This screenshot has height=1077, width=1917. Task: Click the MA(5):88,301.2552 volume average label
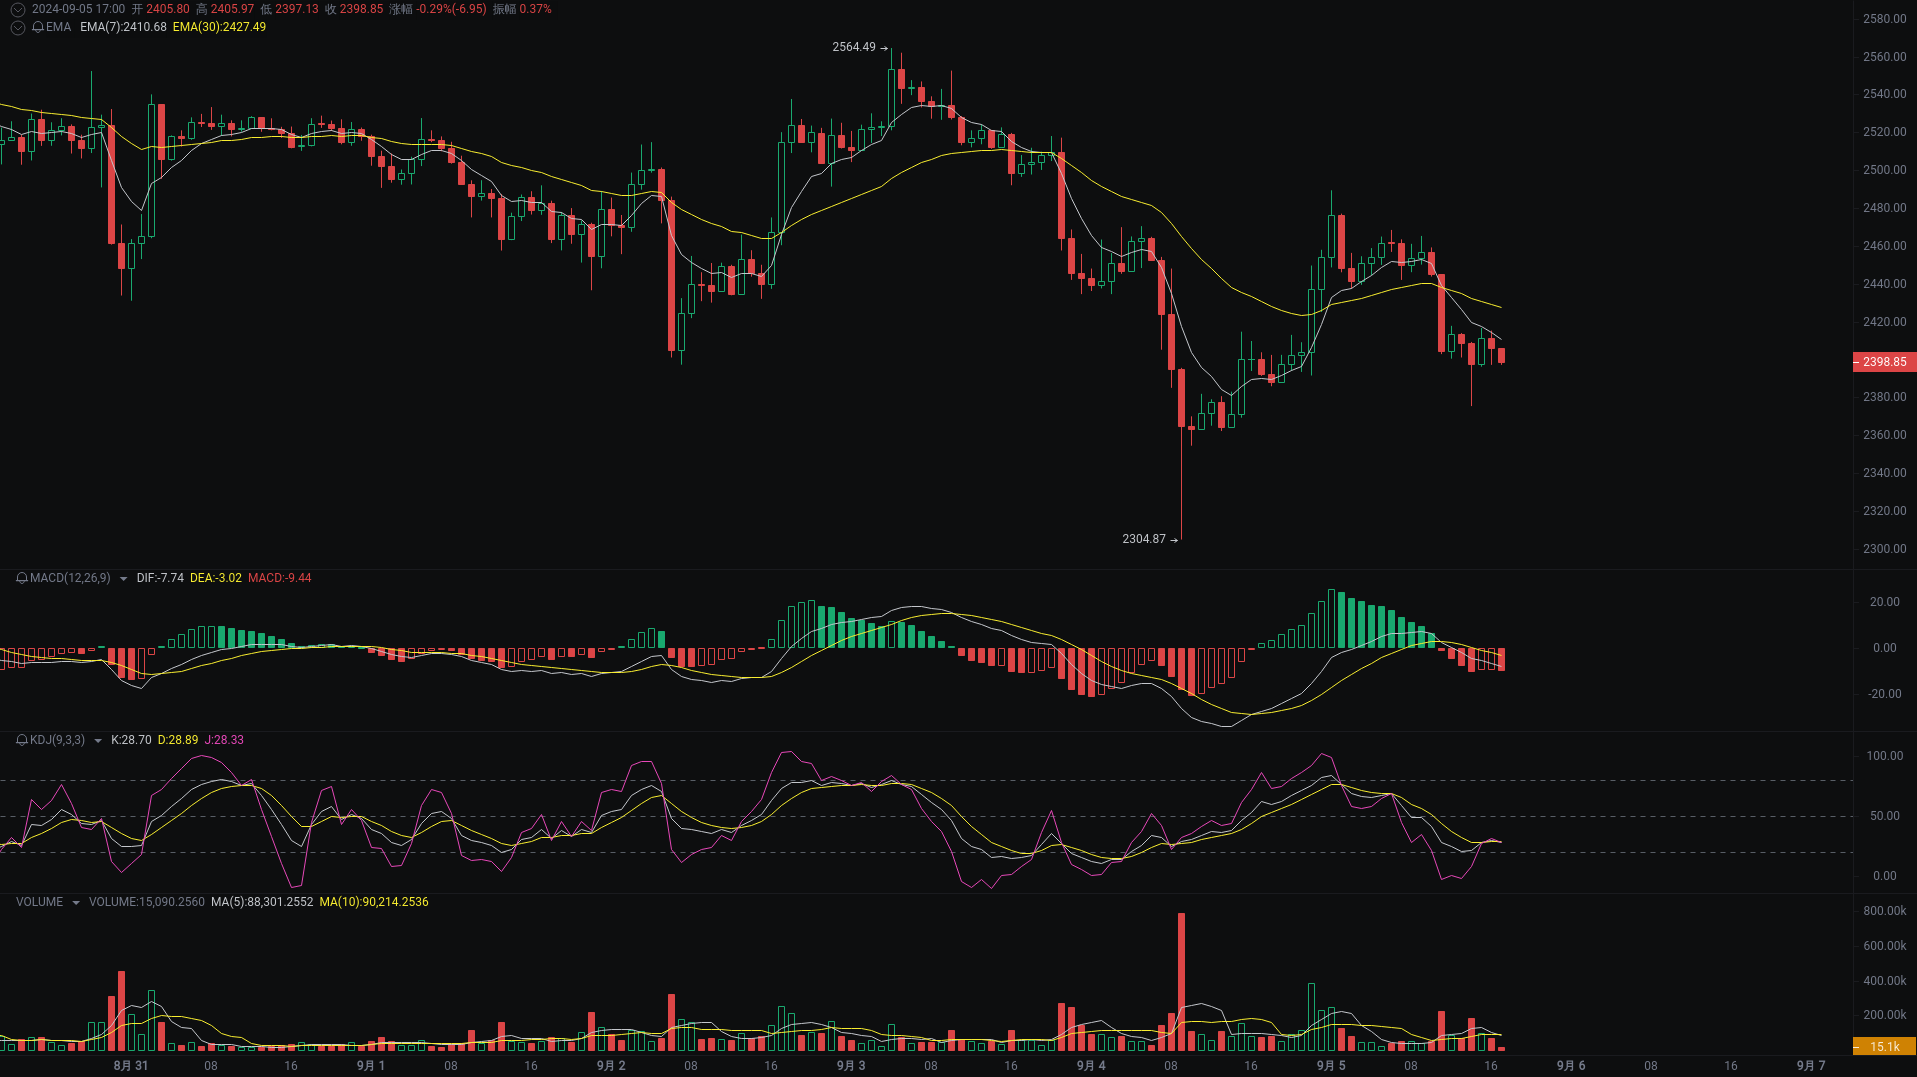coord(261,902)
